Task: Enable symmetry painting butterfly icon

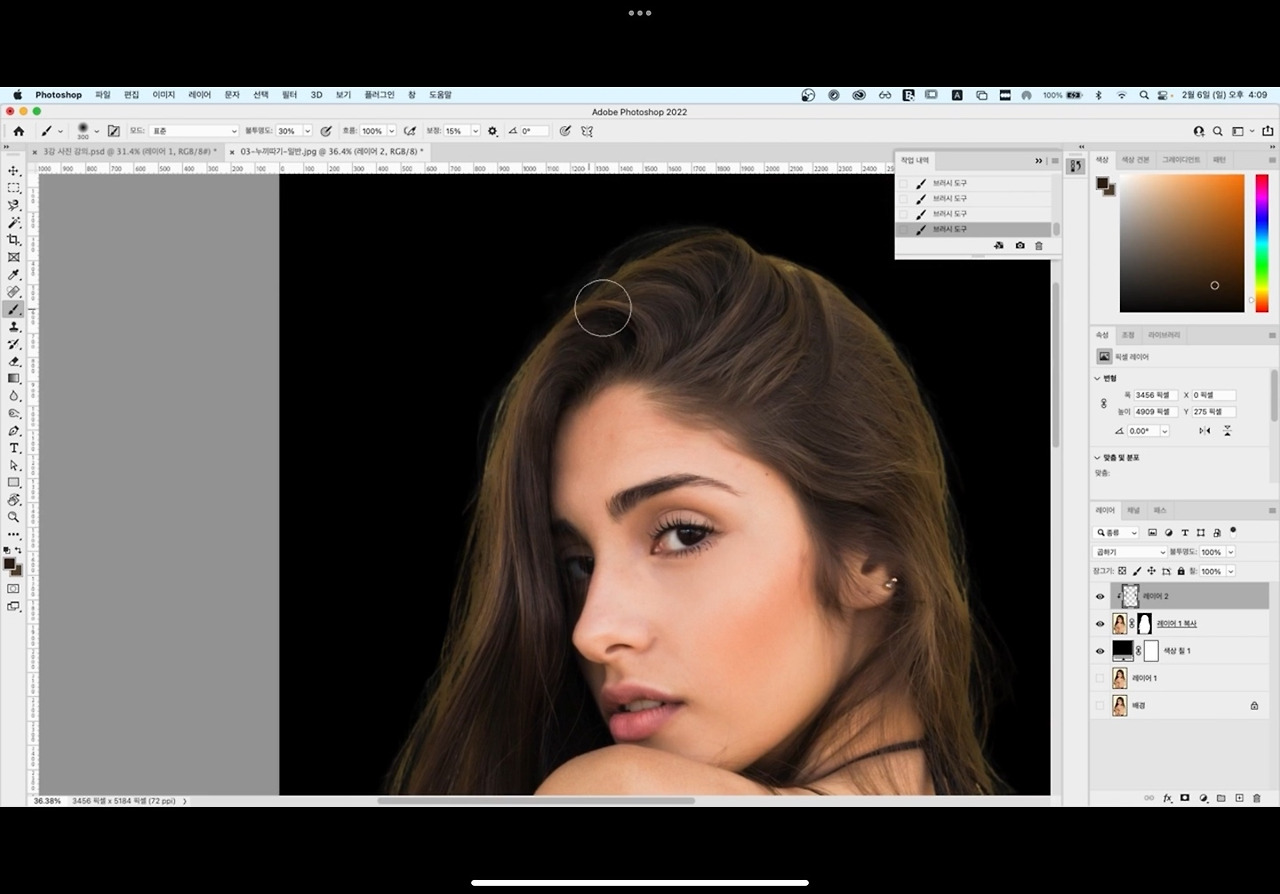Action: tap(587, 131)
